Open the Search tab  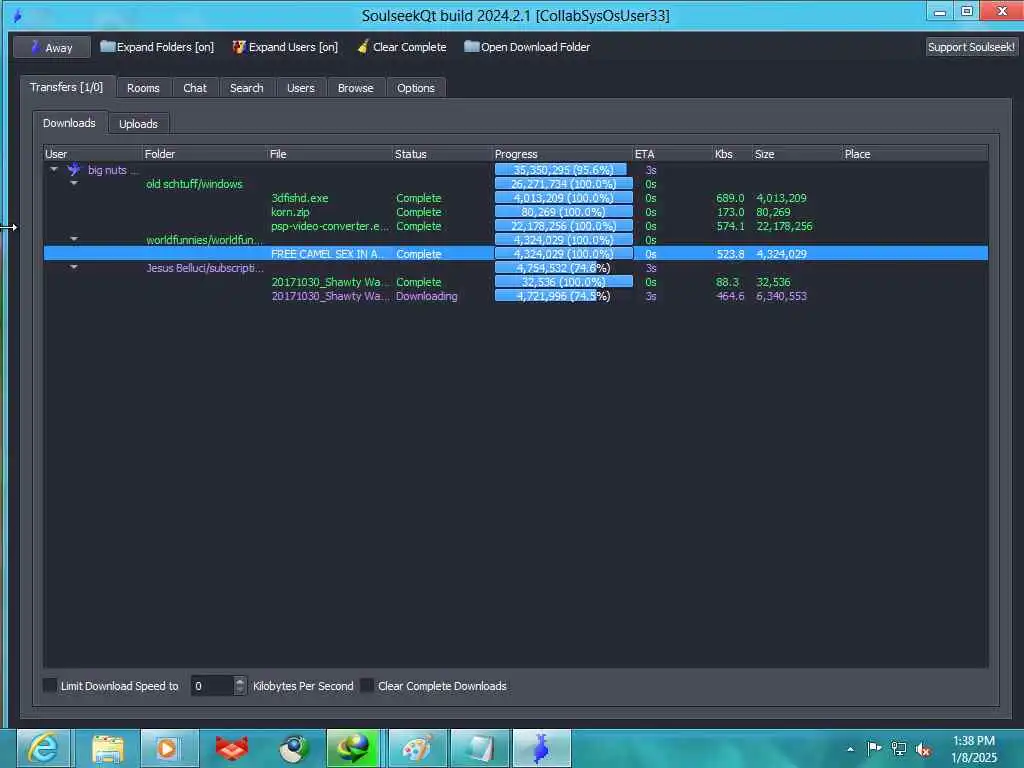click(x=246, y=88)
